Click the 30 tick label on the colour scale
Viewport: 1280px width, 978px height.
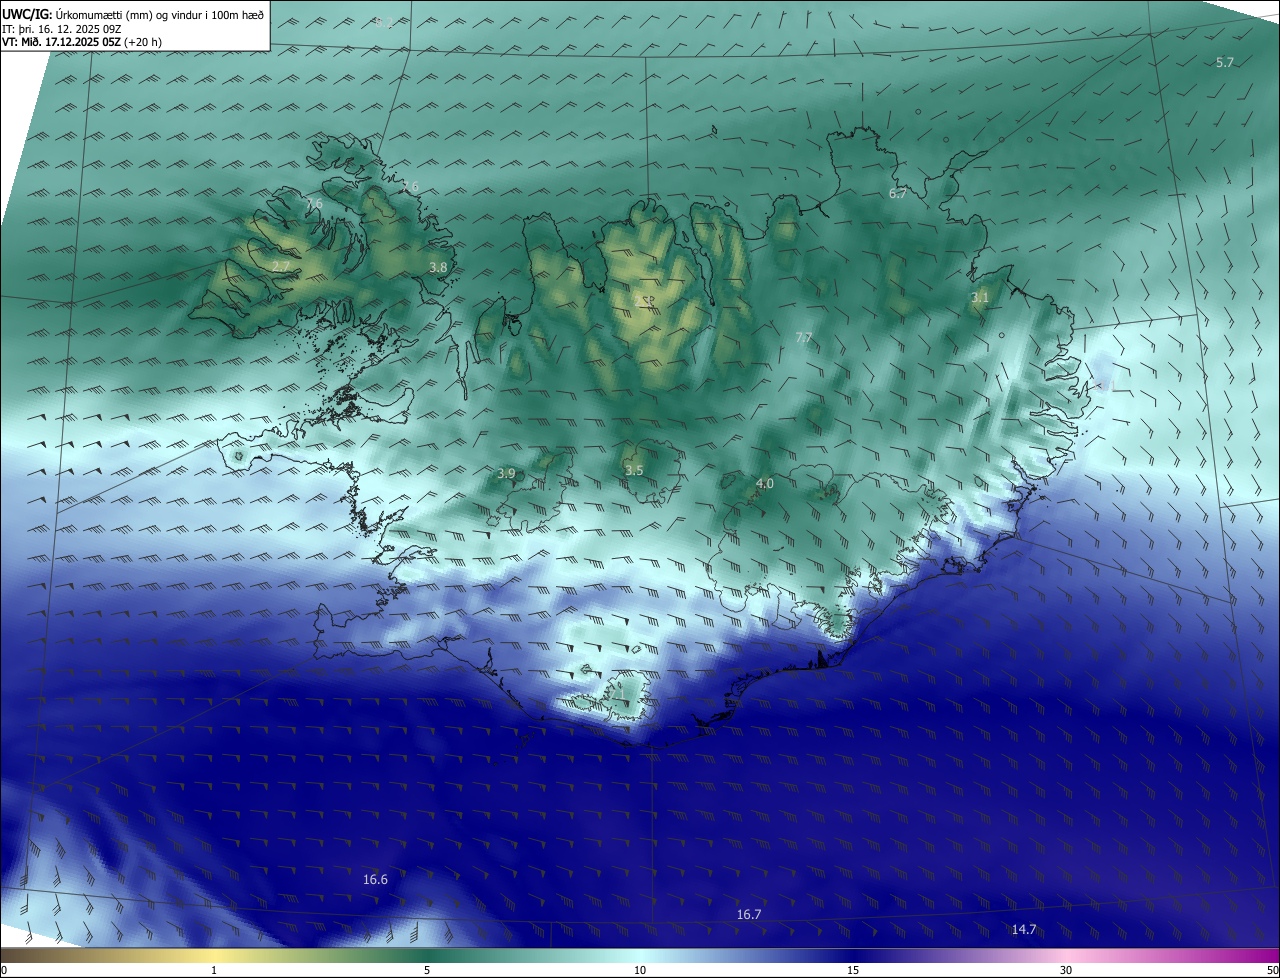[1066, 970]
